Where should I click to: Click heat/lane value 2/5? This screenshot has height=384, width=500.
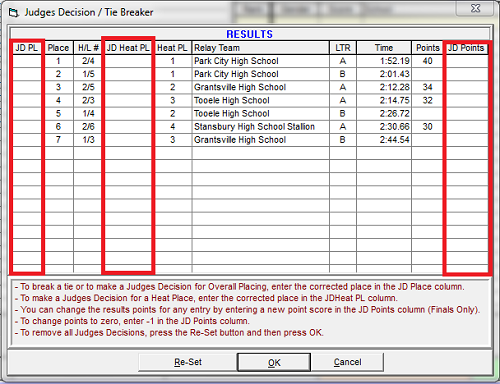pyautogui.click(x=88, y=87)
